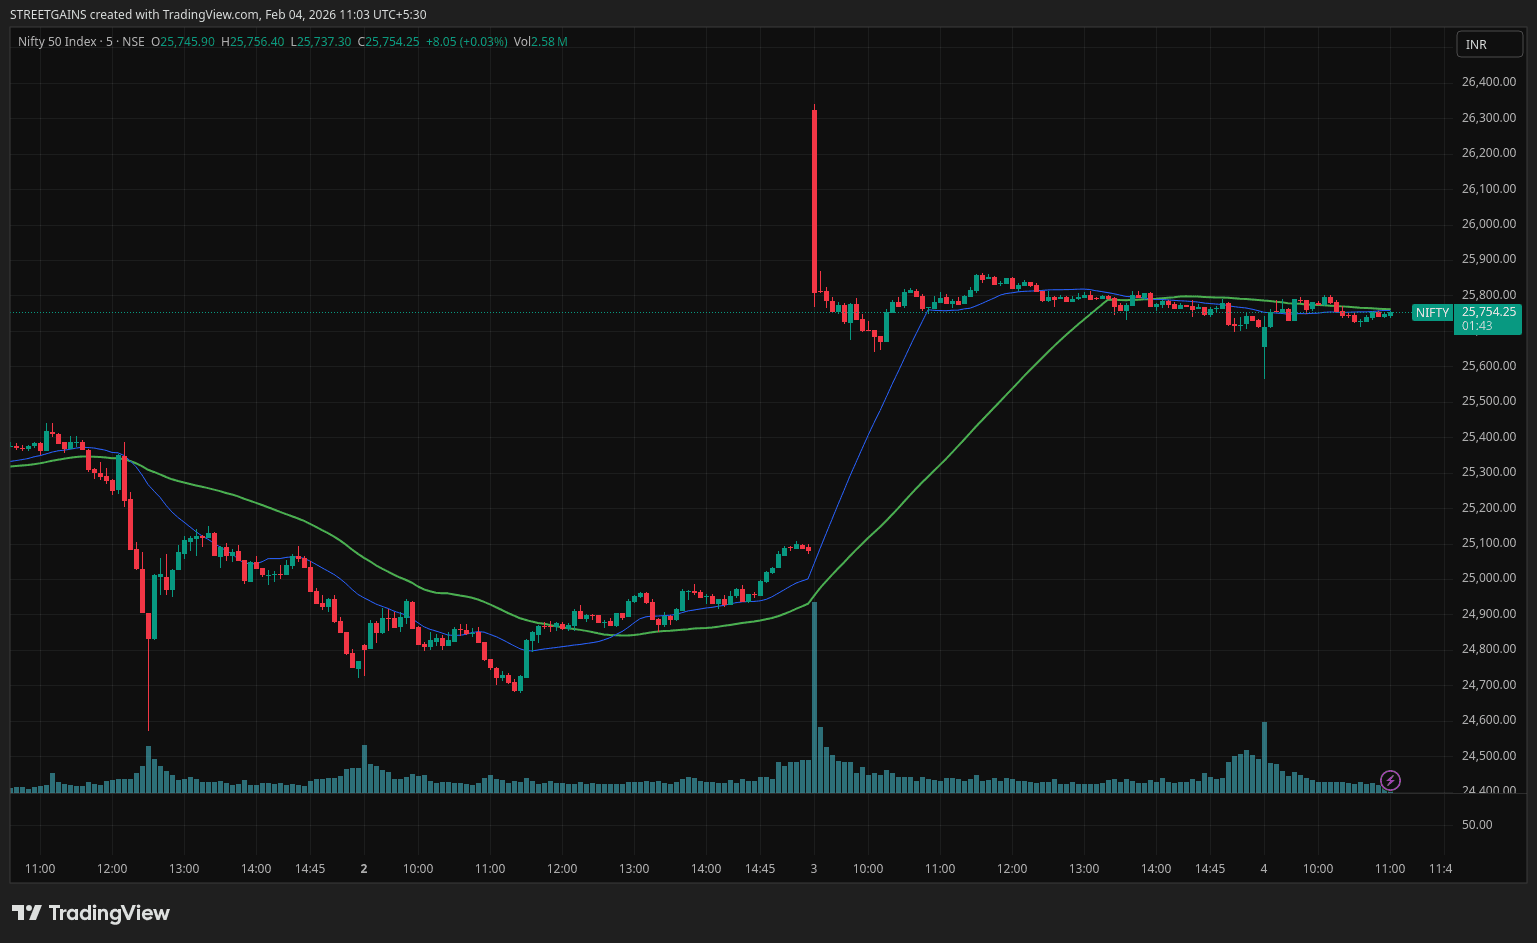1537x943 pixels.
Task: Click the close price C25,754.25 in legend
Action: pos(391,42)
